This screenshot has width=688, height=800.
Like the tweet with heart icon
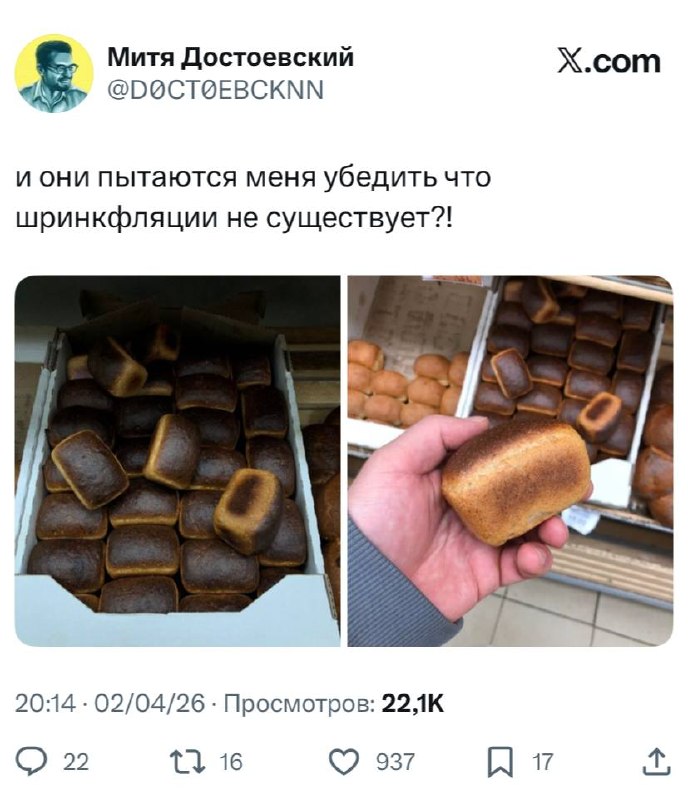click(343, 762)
